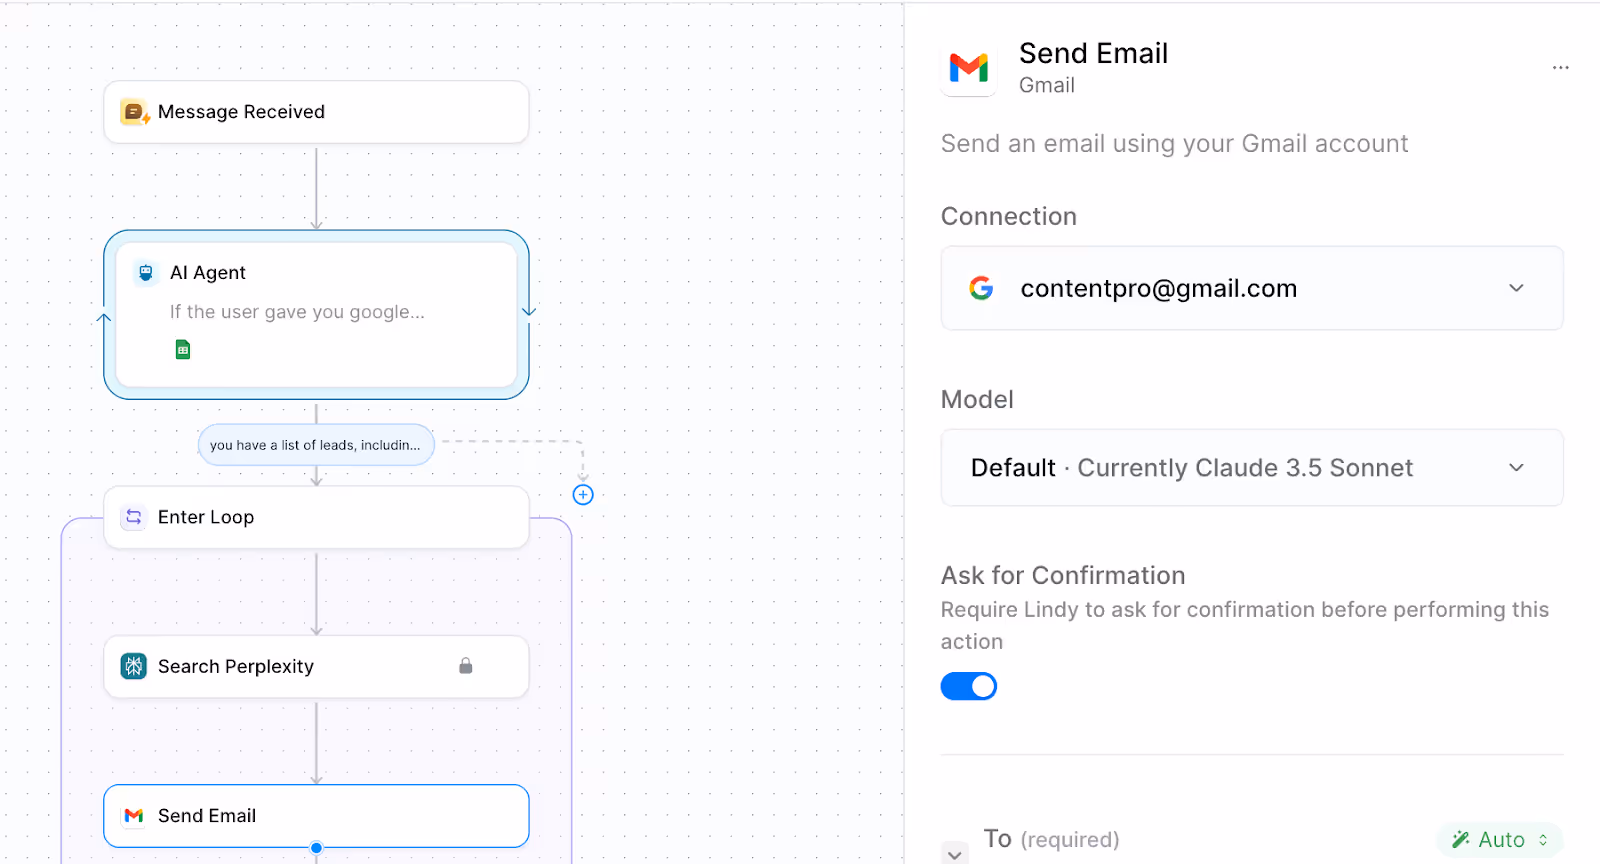Click the large Gmail logo in panel header
The width and height of the screenshot is (1600, 864).
(969, 68)
